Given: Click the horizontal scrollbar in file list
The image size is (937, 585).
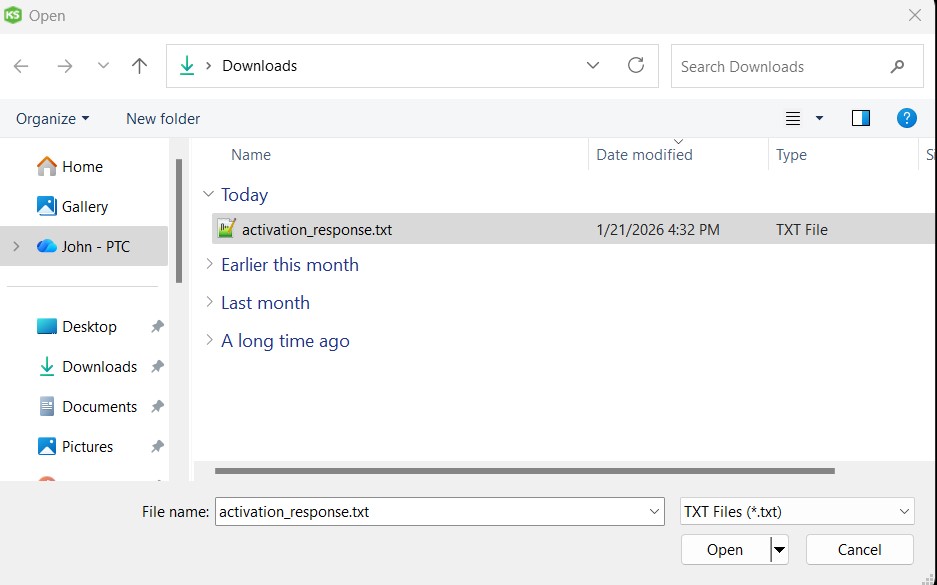Looking at the screenshot, I should (524, 470).
